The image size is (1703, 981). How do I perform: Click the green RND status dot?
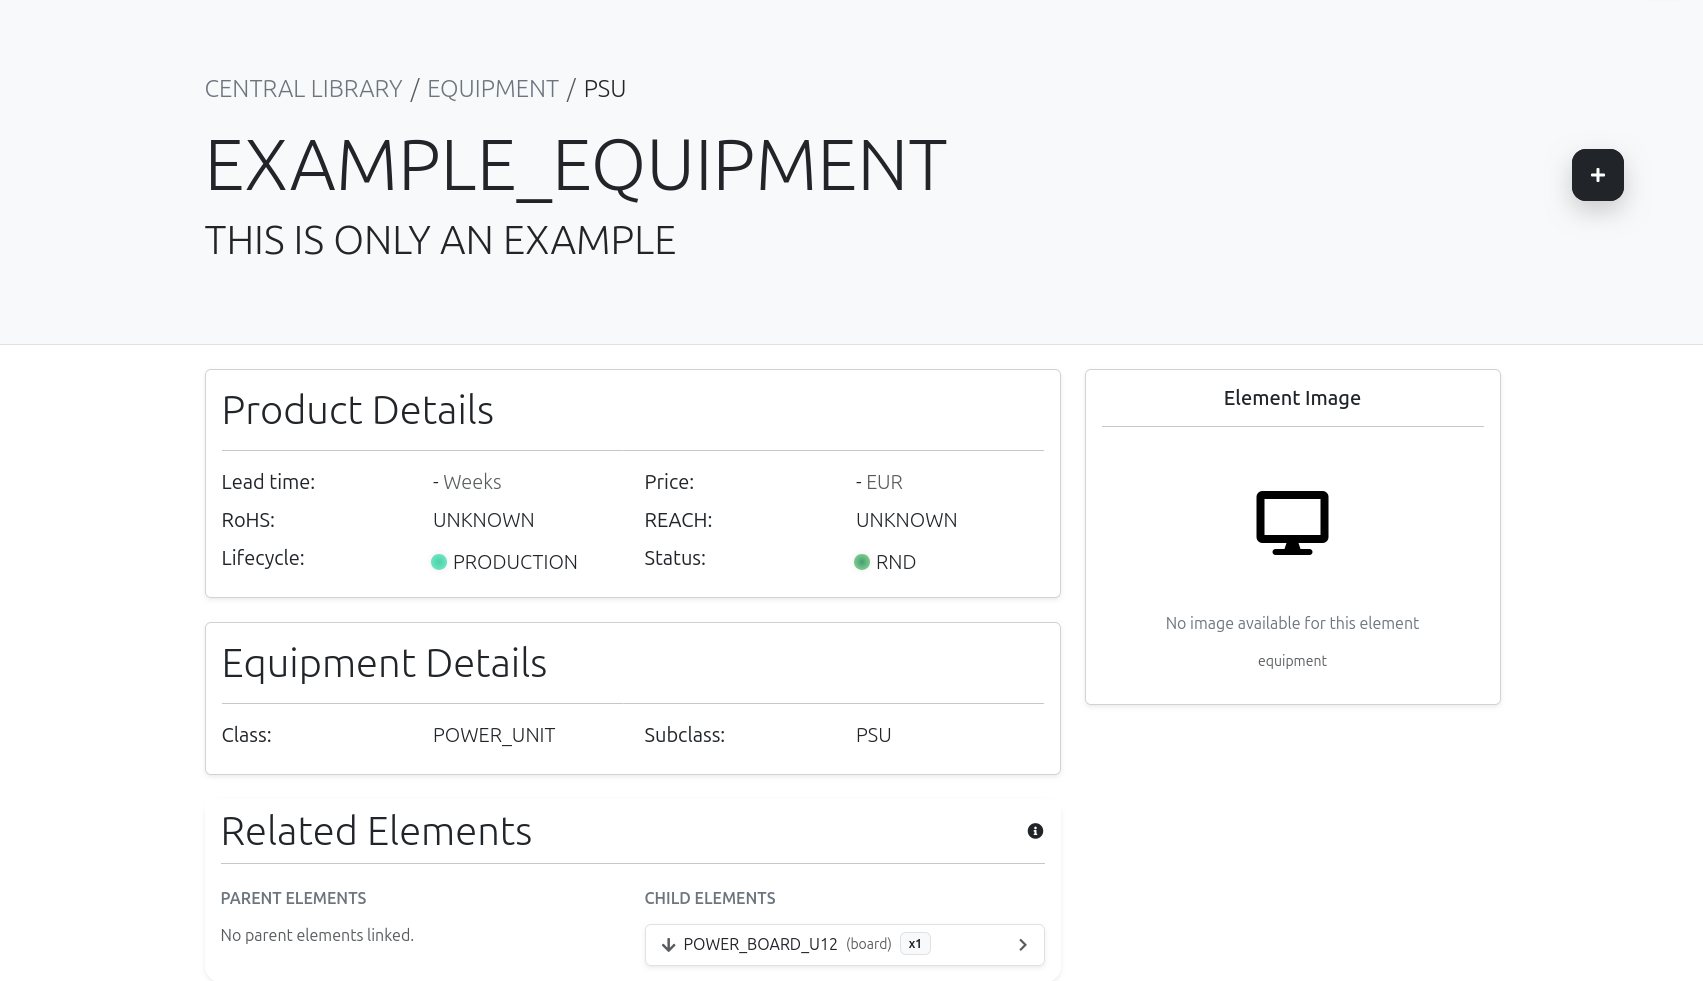pyautogui.click(x=862, y=562)
